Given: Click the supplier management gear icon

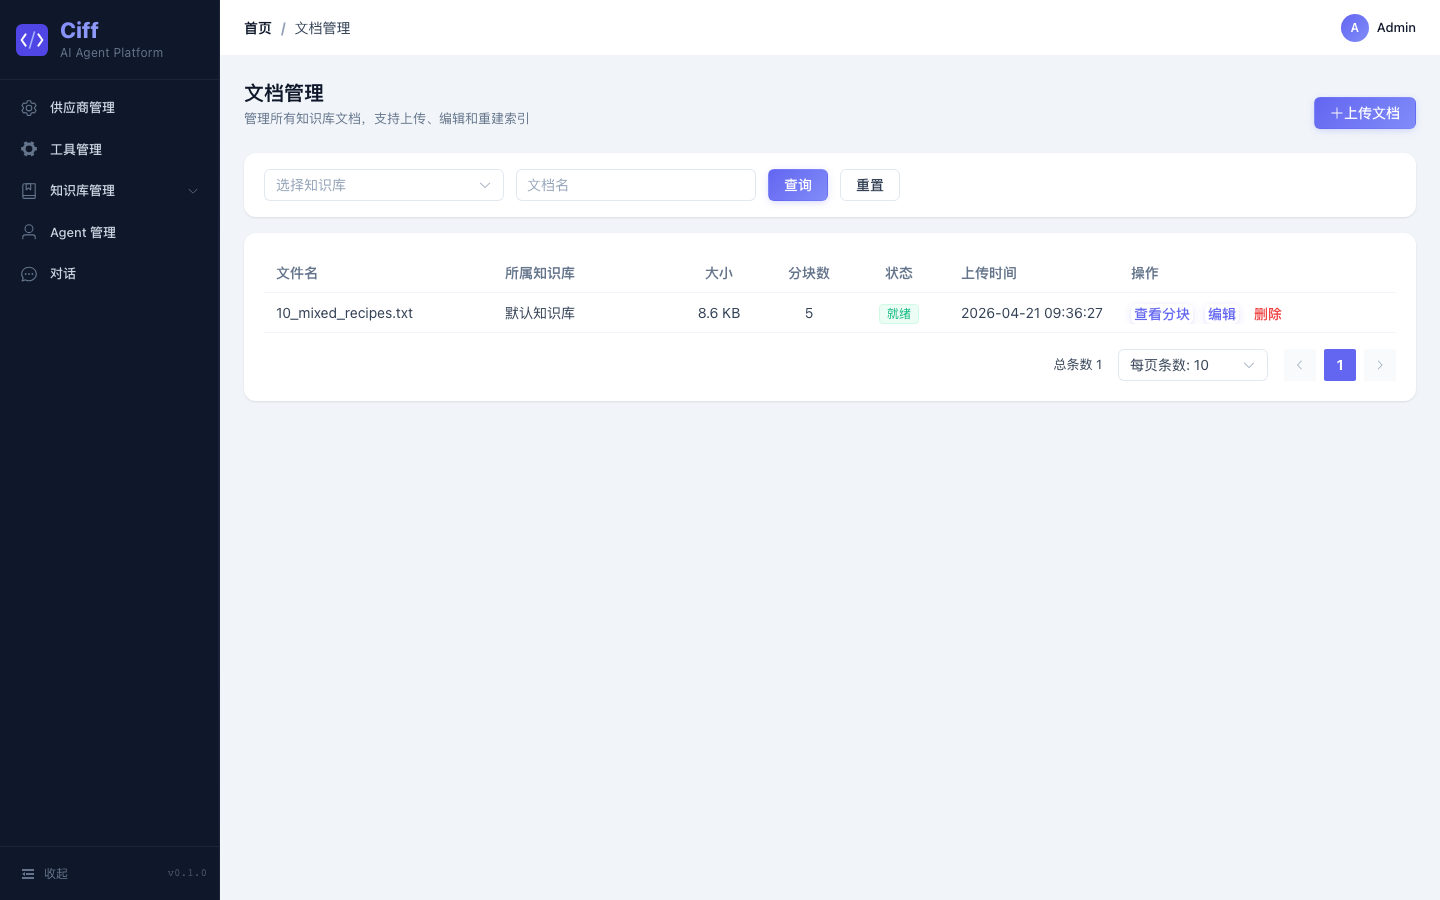Looking at the screenshot, I should (x=29, y=108).
